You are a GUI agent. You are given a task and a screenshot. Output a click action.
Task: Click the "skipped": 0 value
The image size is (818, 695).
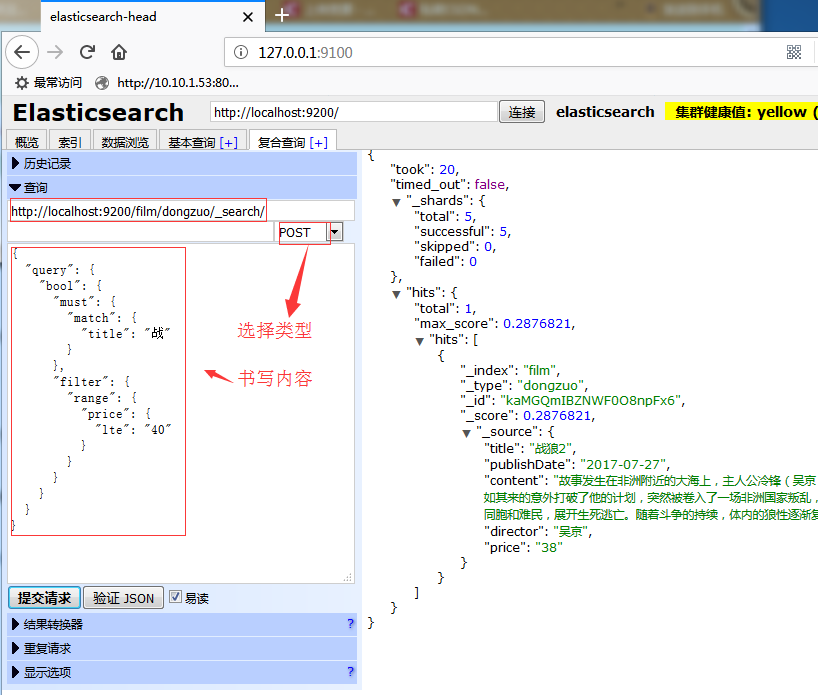(x=488, y=246)
